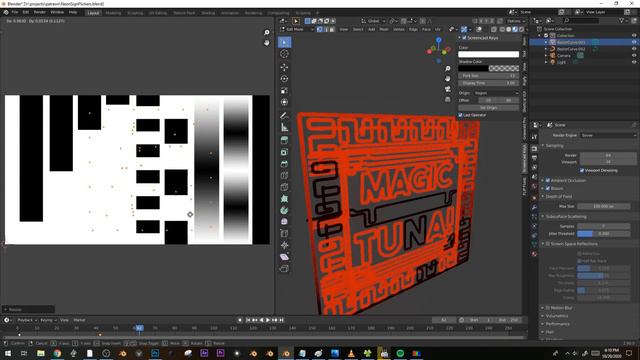
Task: Open the Render menu
Action: point(40,12)
